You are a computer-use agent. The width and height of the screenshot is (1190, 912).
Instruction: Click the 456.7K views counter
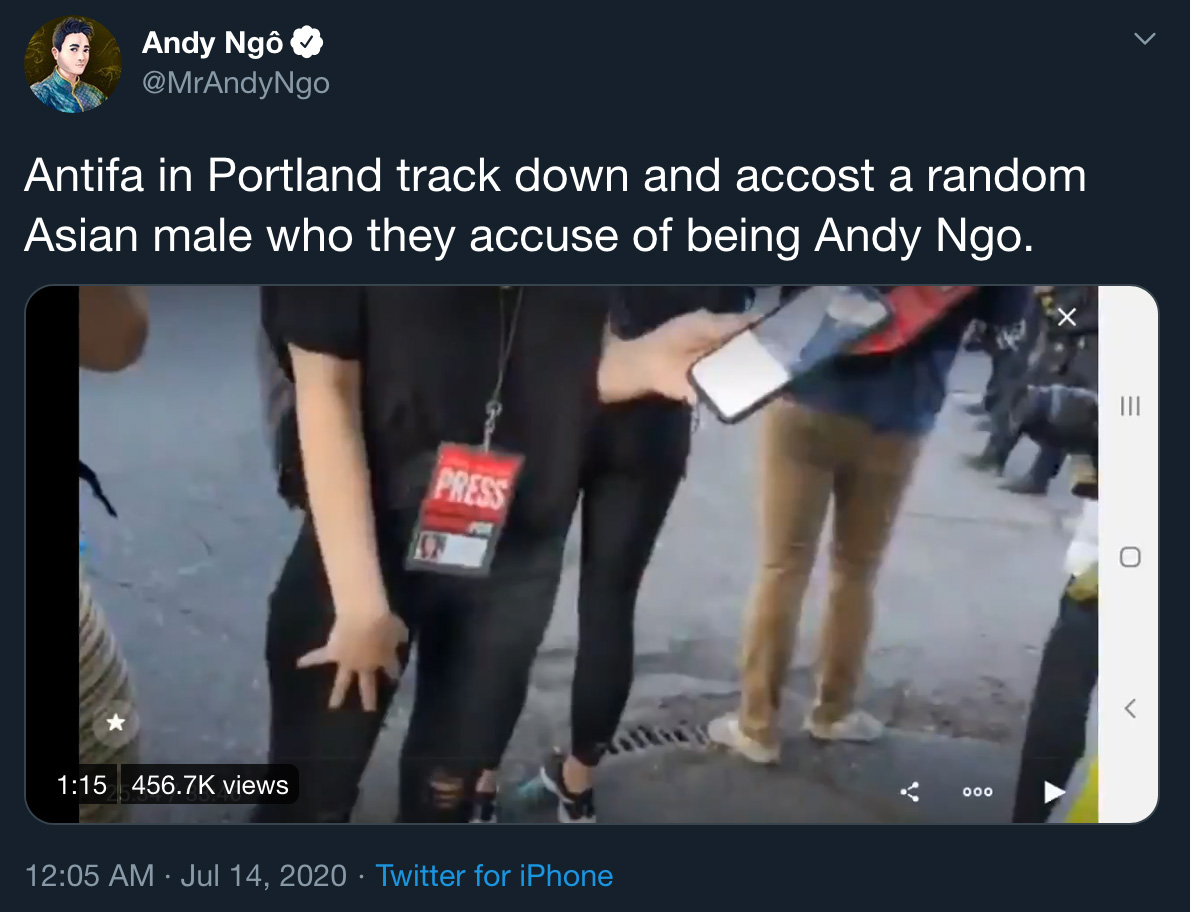209,785
